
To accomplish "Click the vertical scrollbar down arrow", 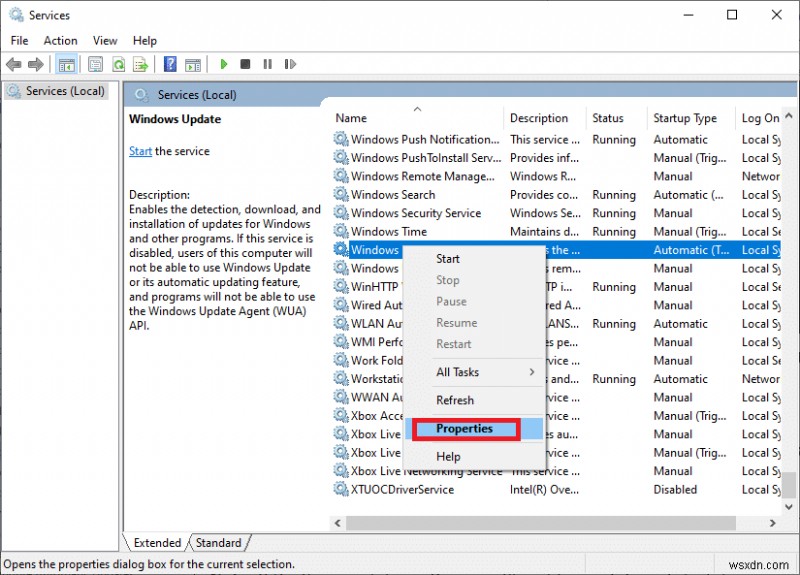I will 789,507.
